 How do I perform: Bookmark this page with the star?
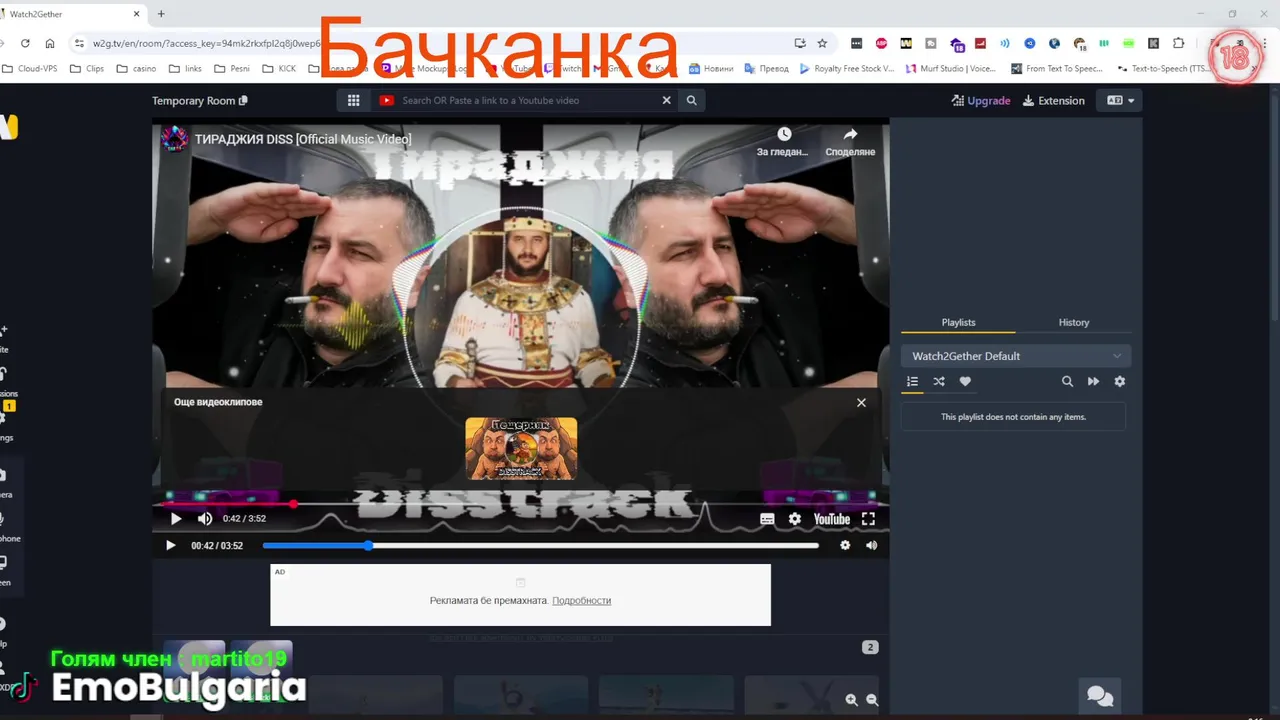click(x=822, y=43)
